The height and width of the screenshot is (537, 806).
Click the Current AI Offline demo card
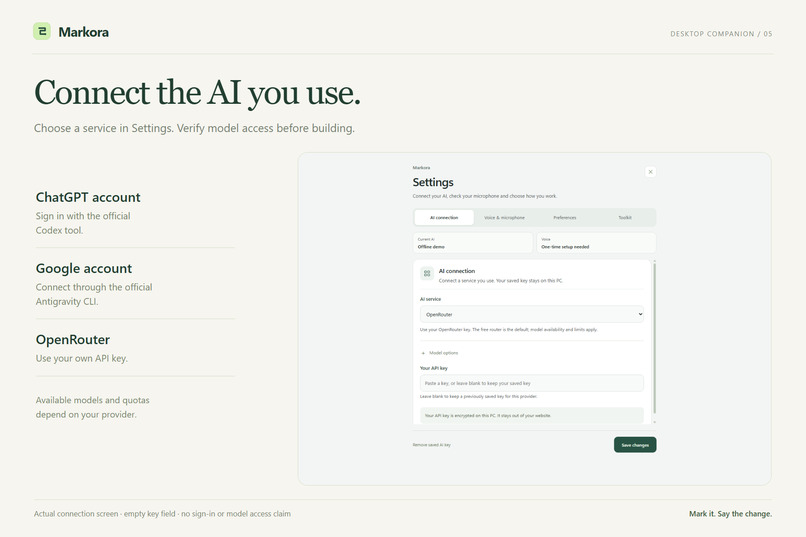(472, 243)
